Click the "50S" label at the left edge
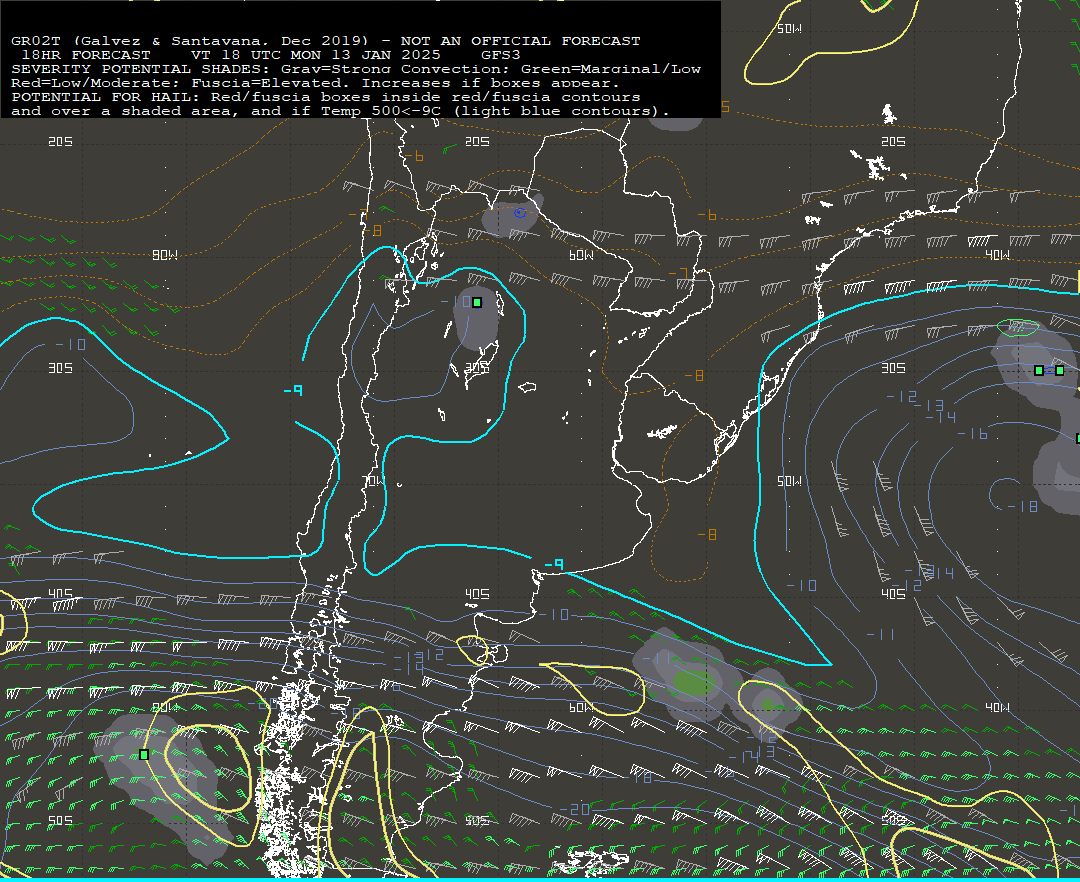 coord(60,821)
